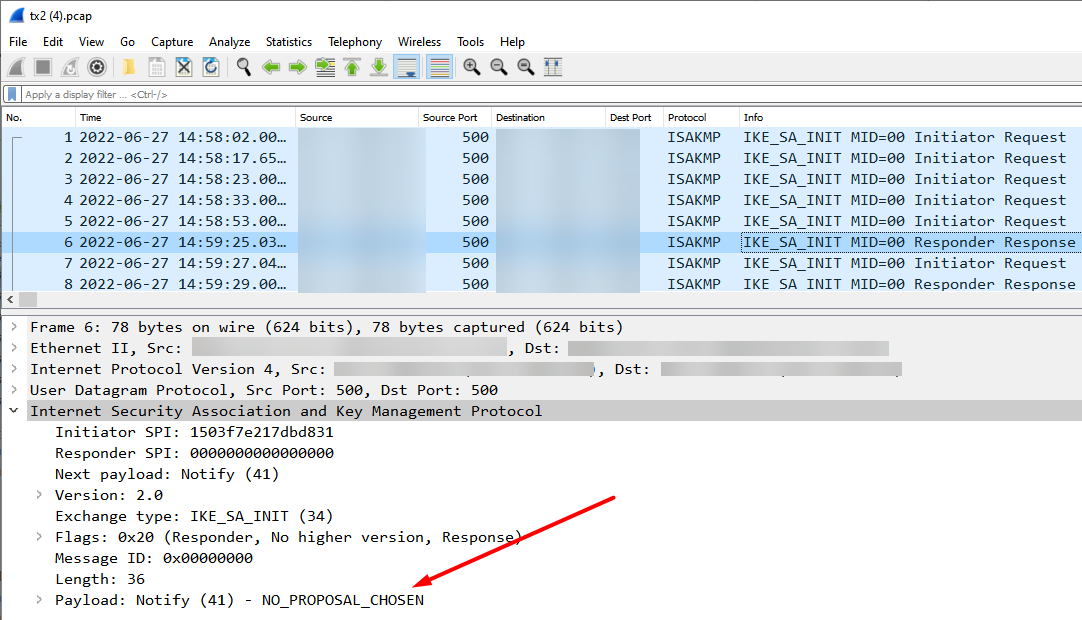Reload this capture file

210,66
